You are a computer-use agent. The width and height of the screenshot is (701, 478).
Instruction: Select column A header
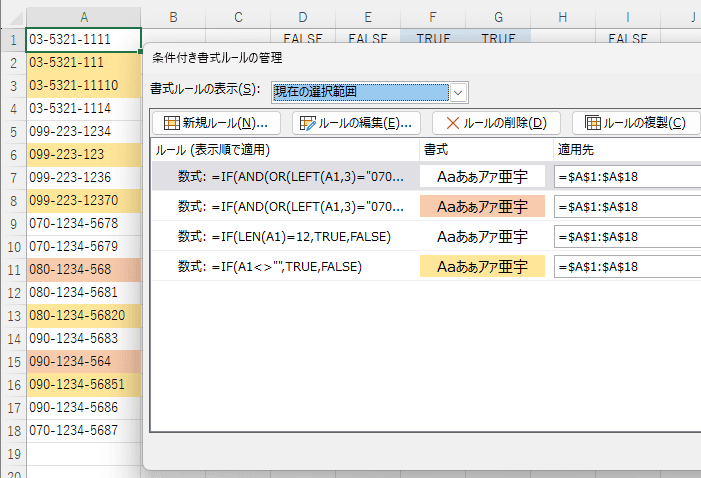[x=83, y=16]
